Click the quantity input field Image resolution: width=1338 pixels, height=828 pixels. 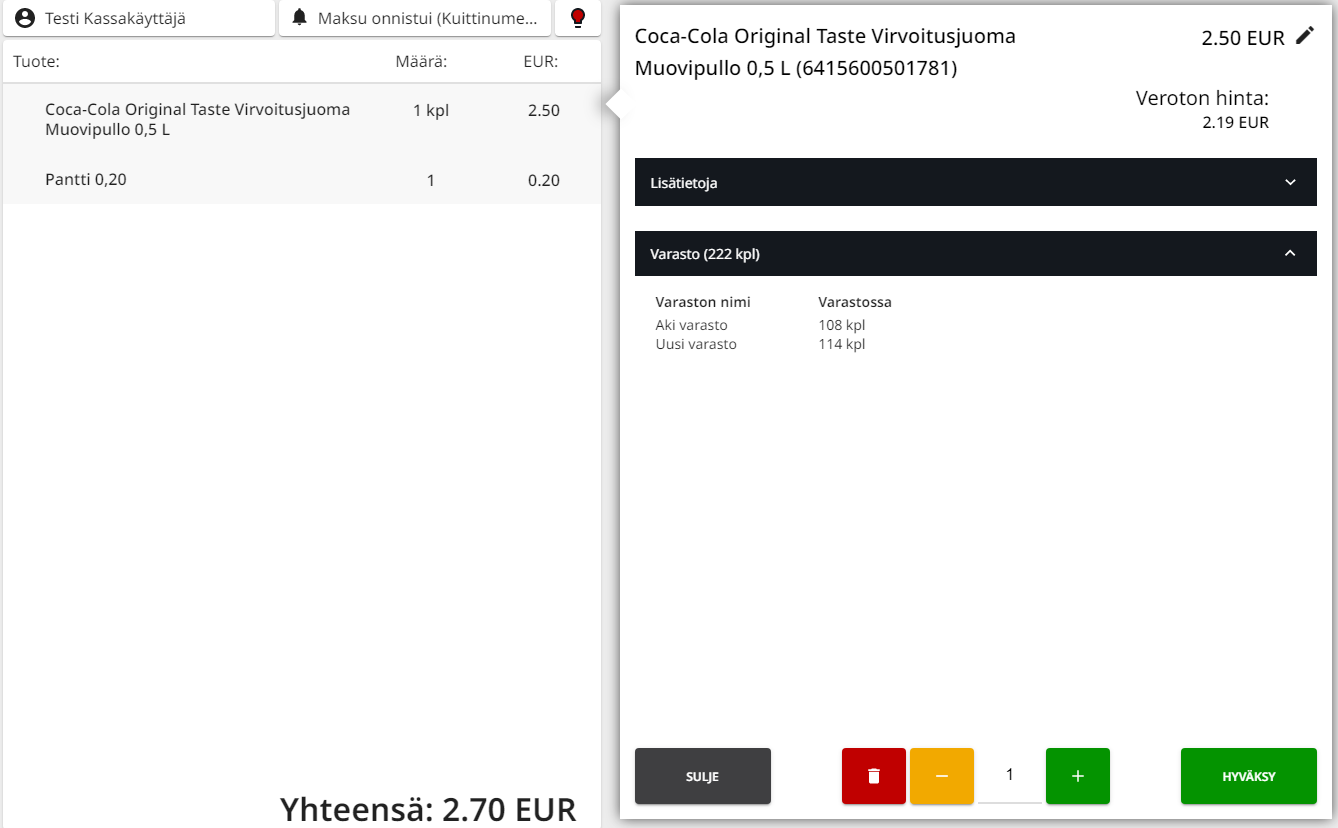pyautogui.click(x=1009, y=776)
